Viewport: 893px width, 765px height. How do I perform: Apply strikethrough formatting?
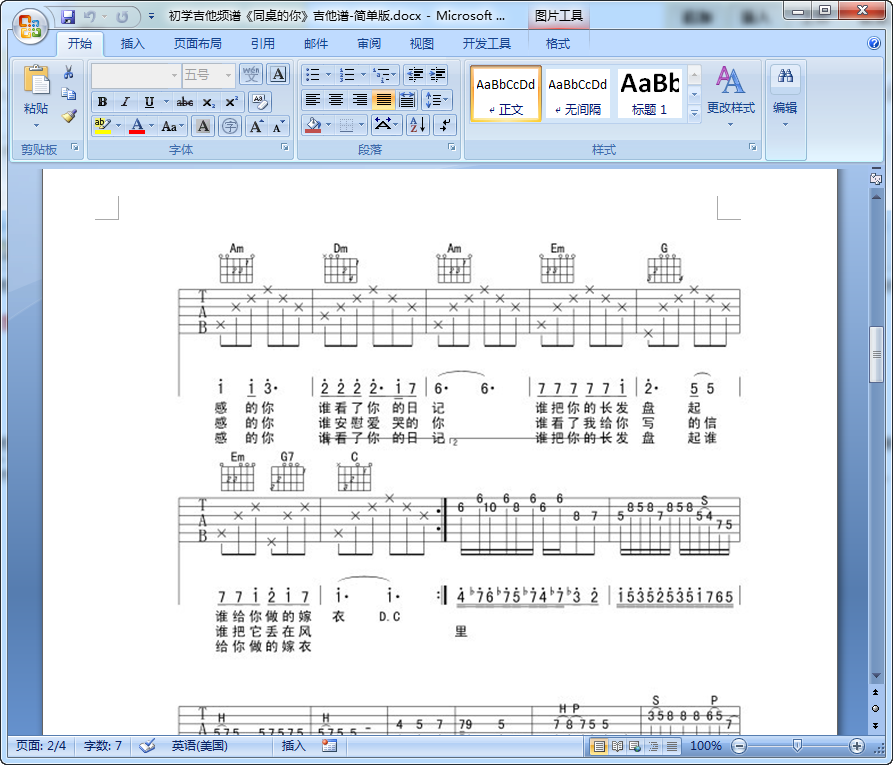pyautogui.click(x=185, y=102)
